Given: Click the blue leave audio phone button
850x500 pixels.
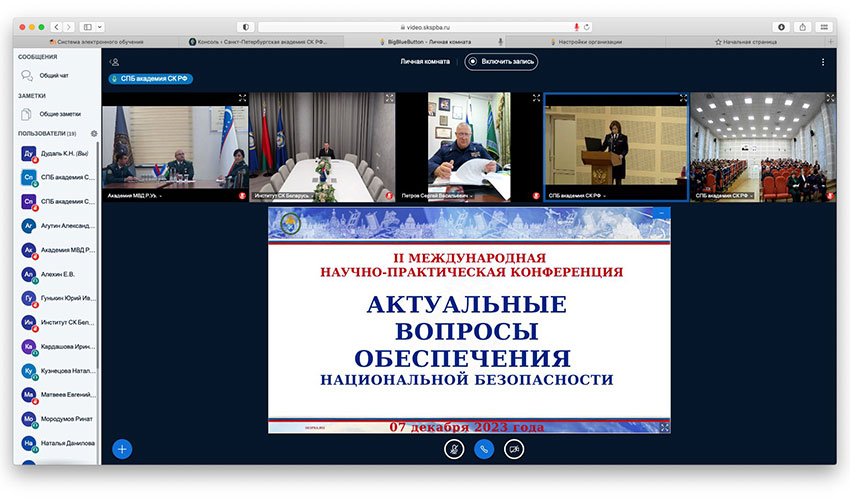Looking at the screenshot, I should pos(484,449).
